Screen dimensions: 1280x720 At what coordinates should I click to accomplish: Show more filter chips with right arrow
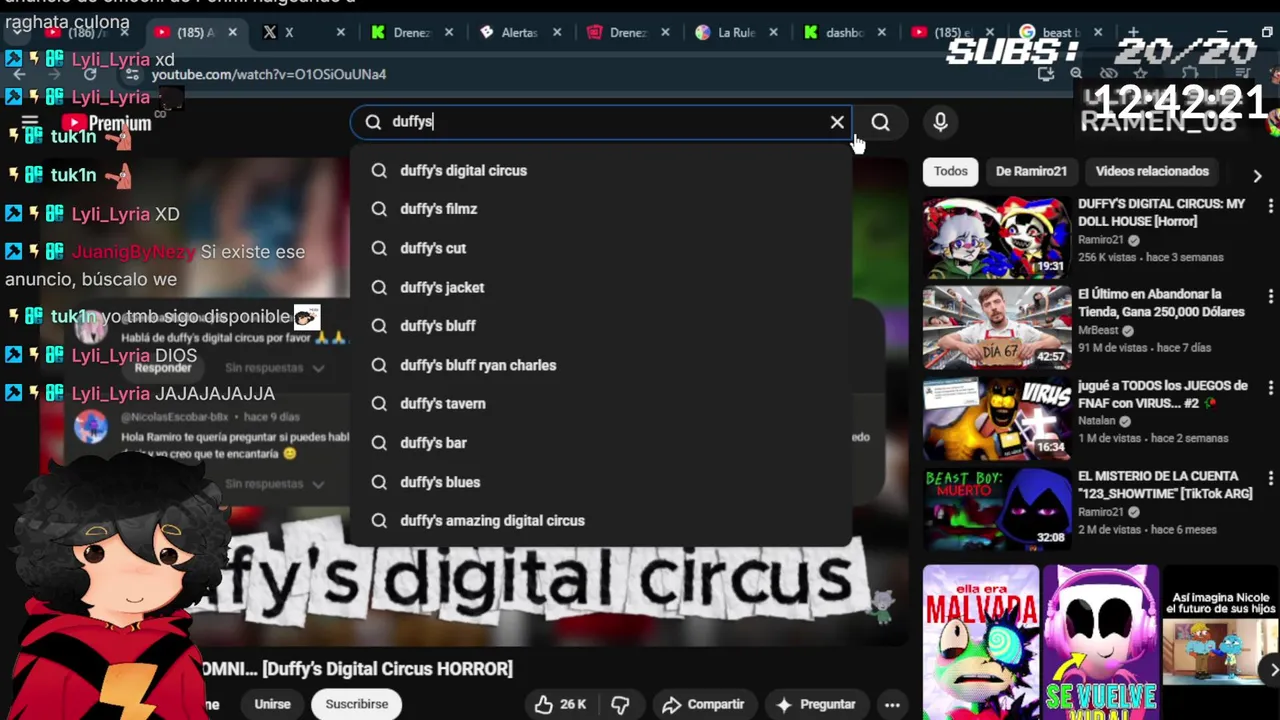pyautogui.click(x=1257, y=175)
